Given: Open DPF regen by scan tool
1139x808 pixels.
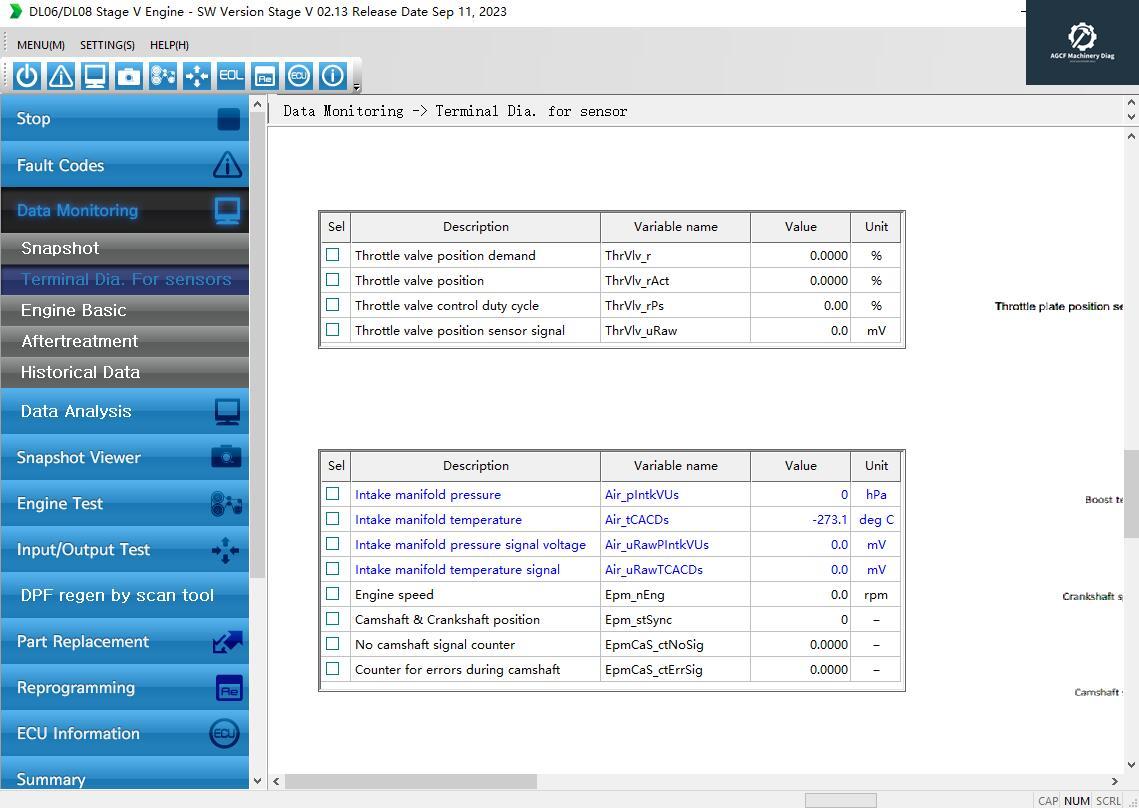Looking at the screenshot, I should pos(124,595).
